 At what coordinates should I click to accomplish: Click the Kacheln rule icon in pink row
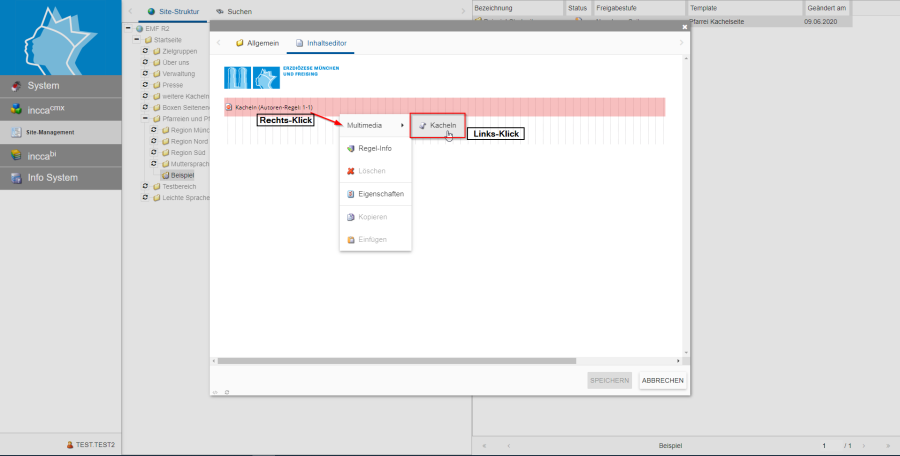pyautogui.click(x=229, y=106)
